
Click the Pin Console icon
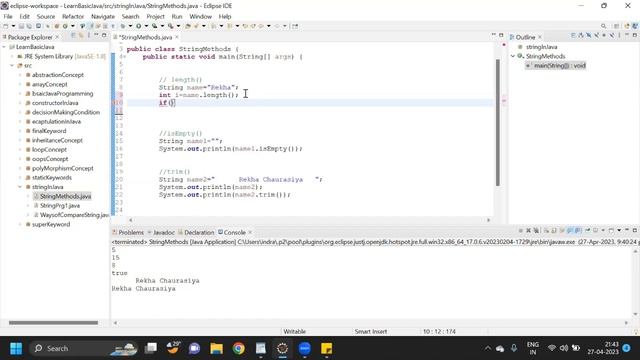click(x=588, y=231)
